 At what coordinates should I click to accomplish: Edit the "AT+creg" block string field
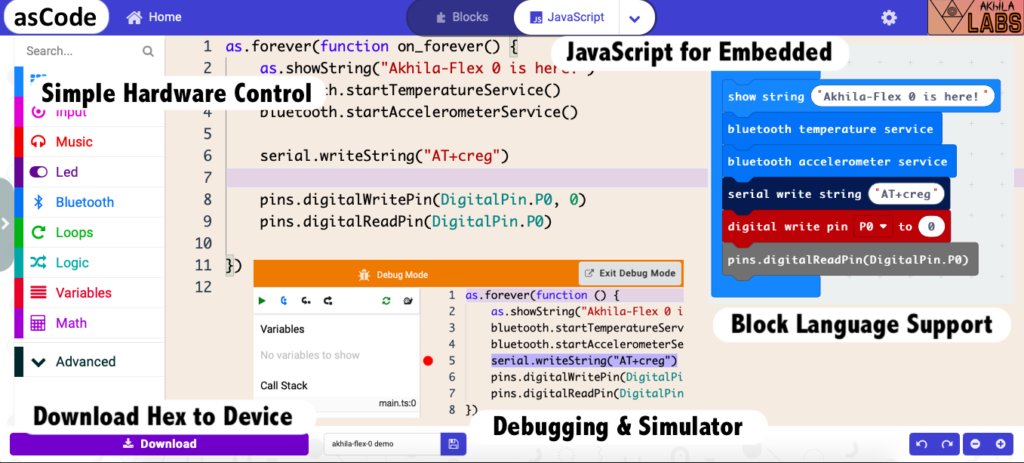pos(906,194)
